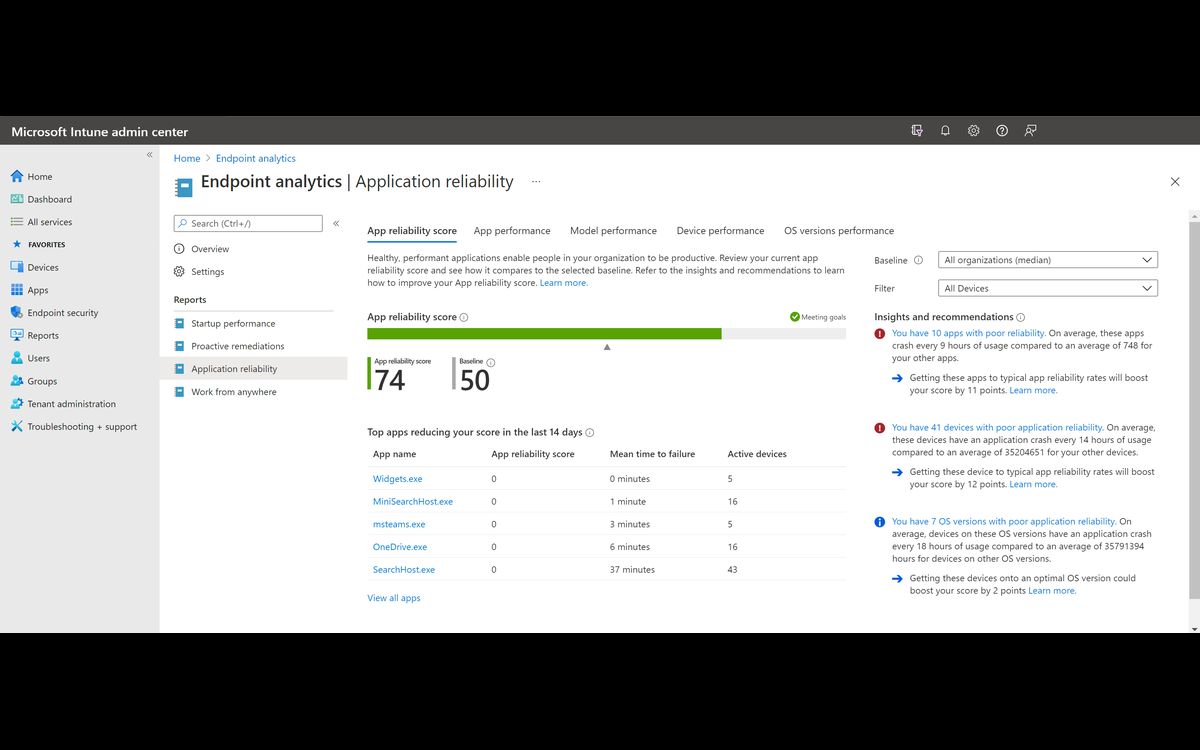Screen dimensions: 1200x750
Task: Open the portal Cloud Shell icon
Action: [x=917, y=131]
